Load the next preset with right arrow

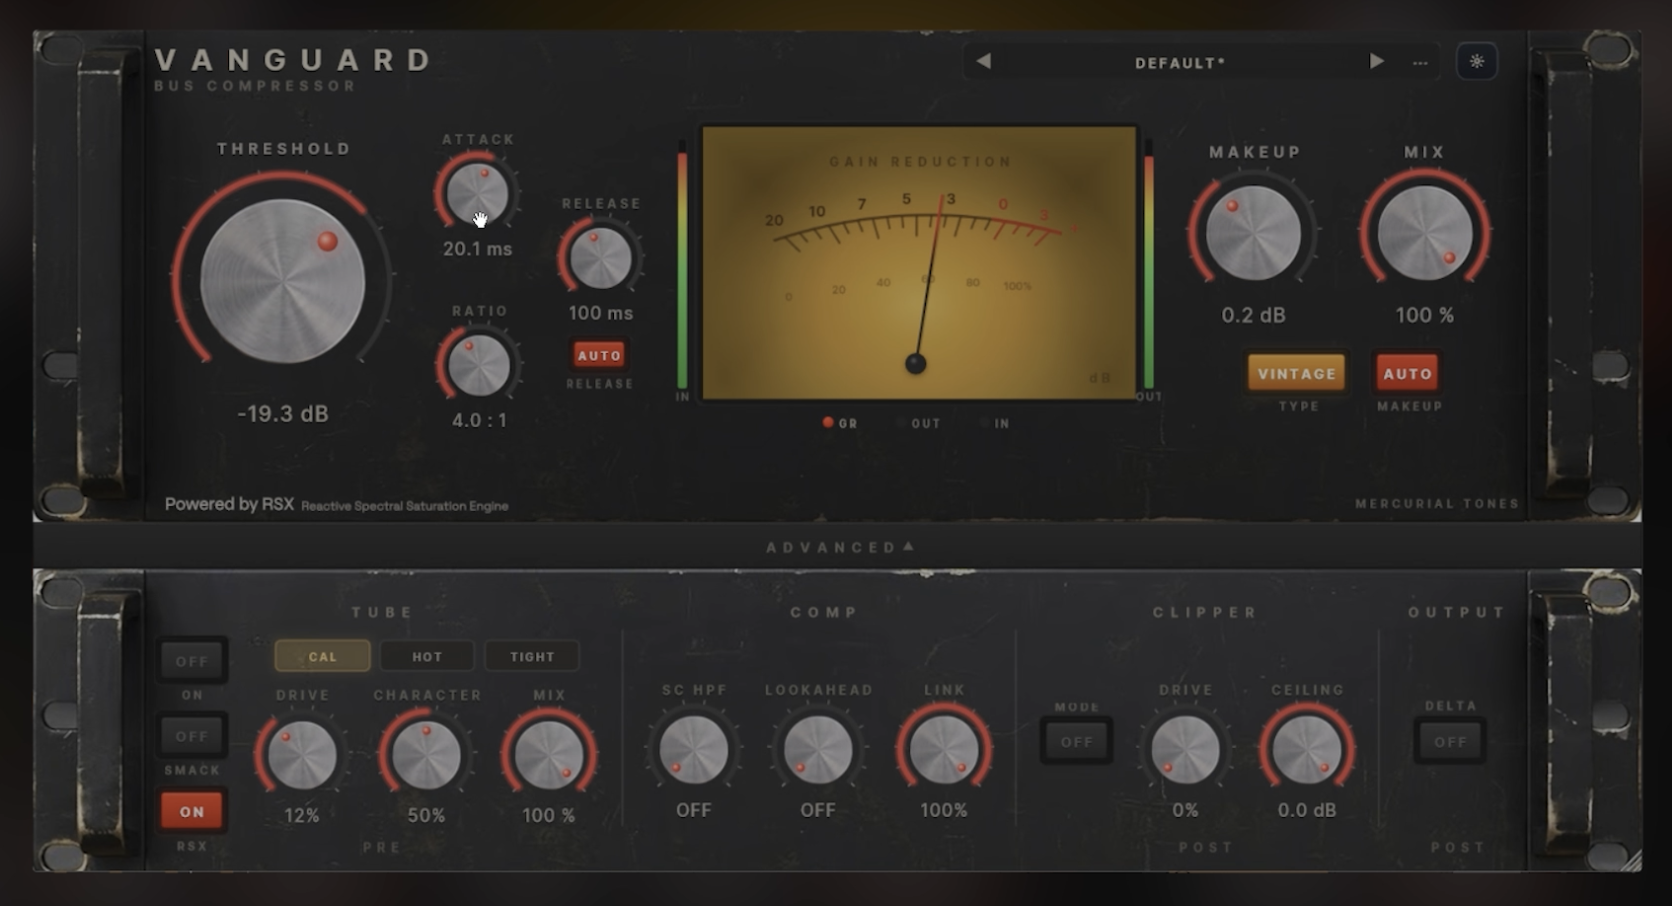[x=1376, y=62]
